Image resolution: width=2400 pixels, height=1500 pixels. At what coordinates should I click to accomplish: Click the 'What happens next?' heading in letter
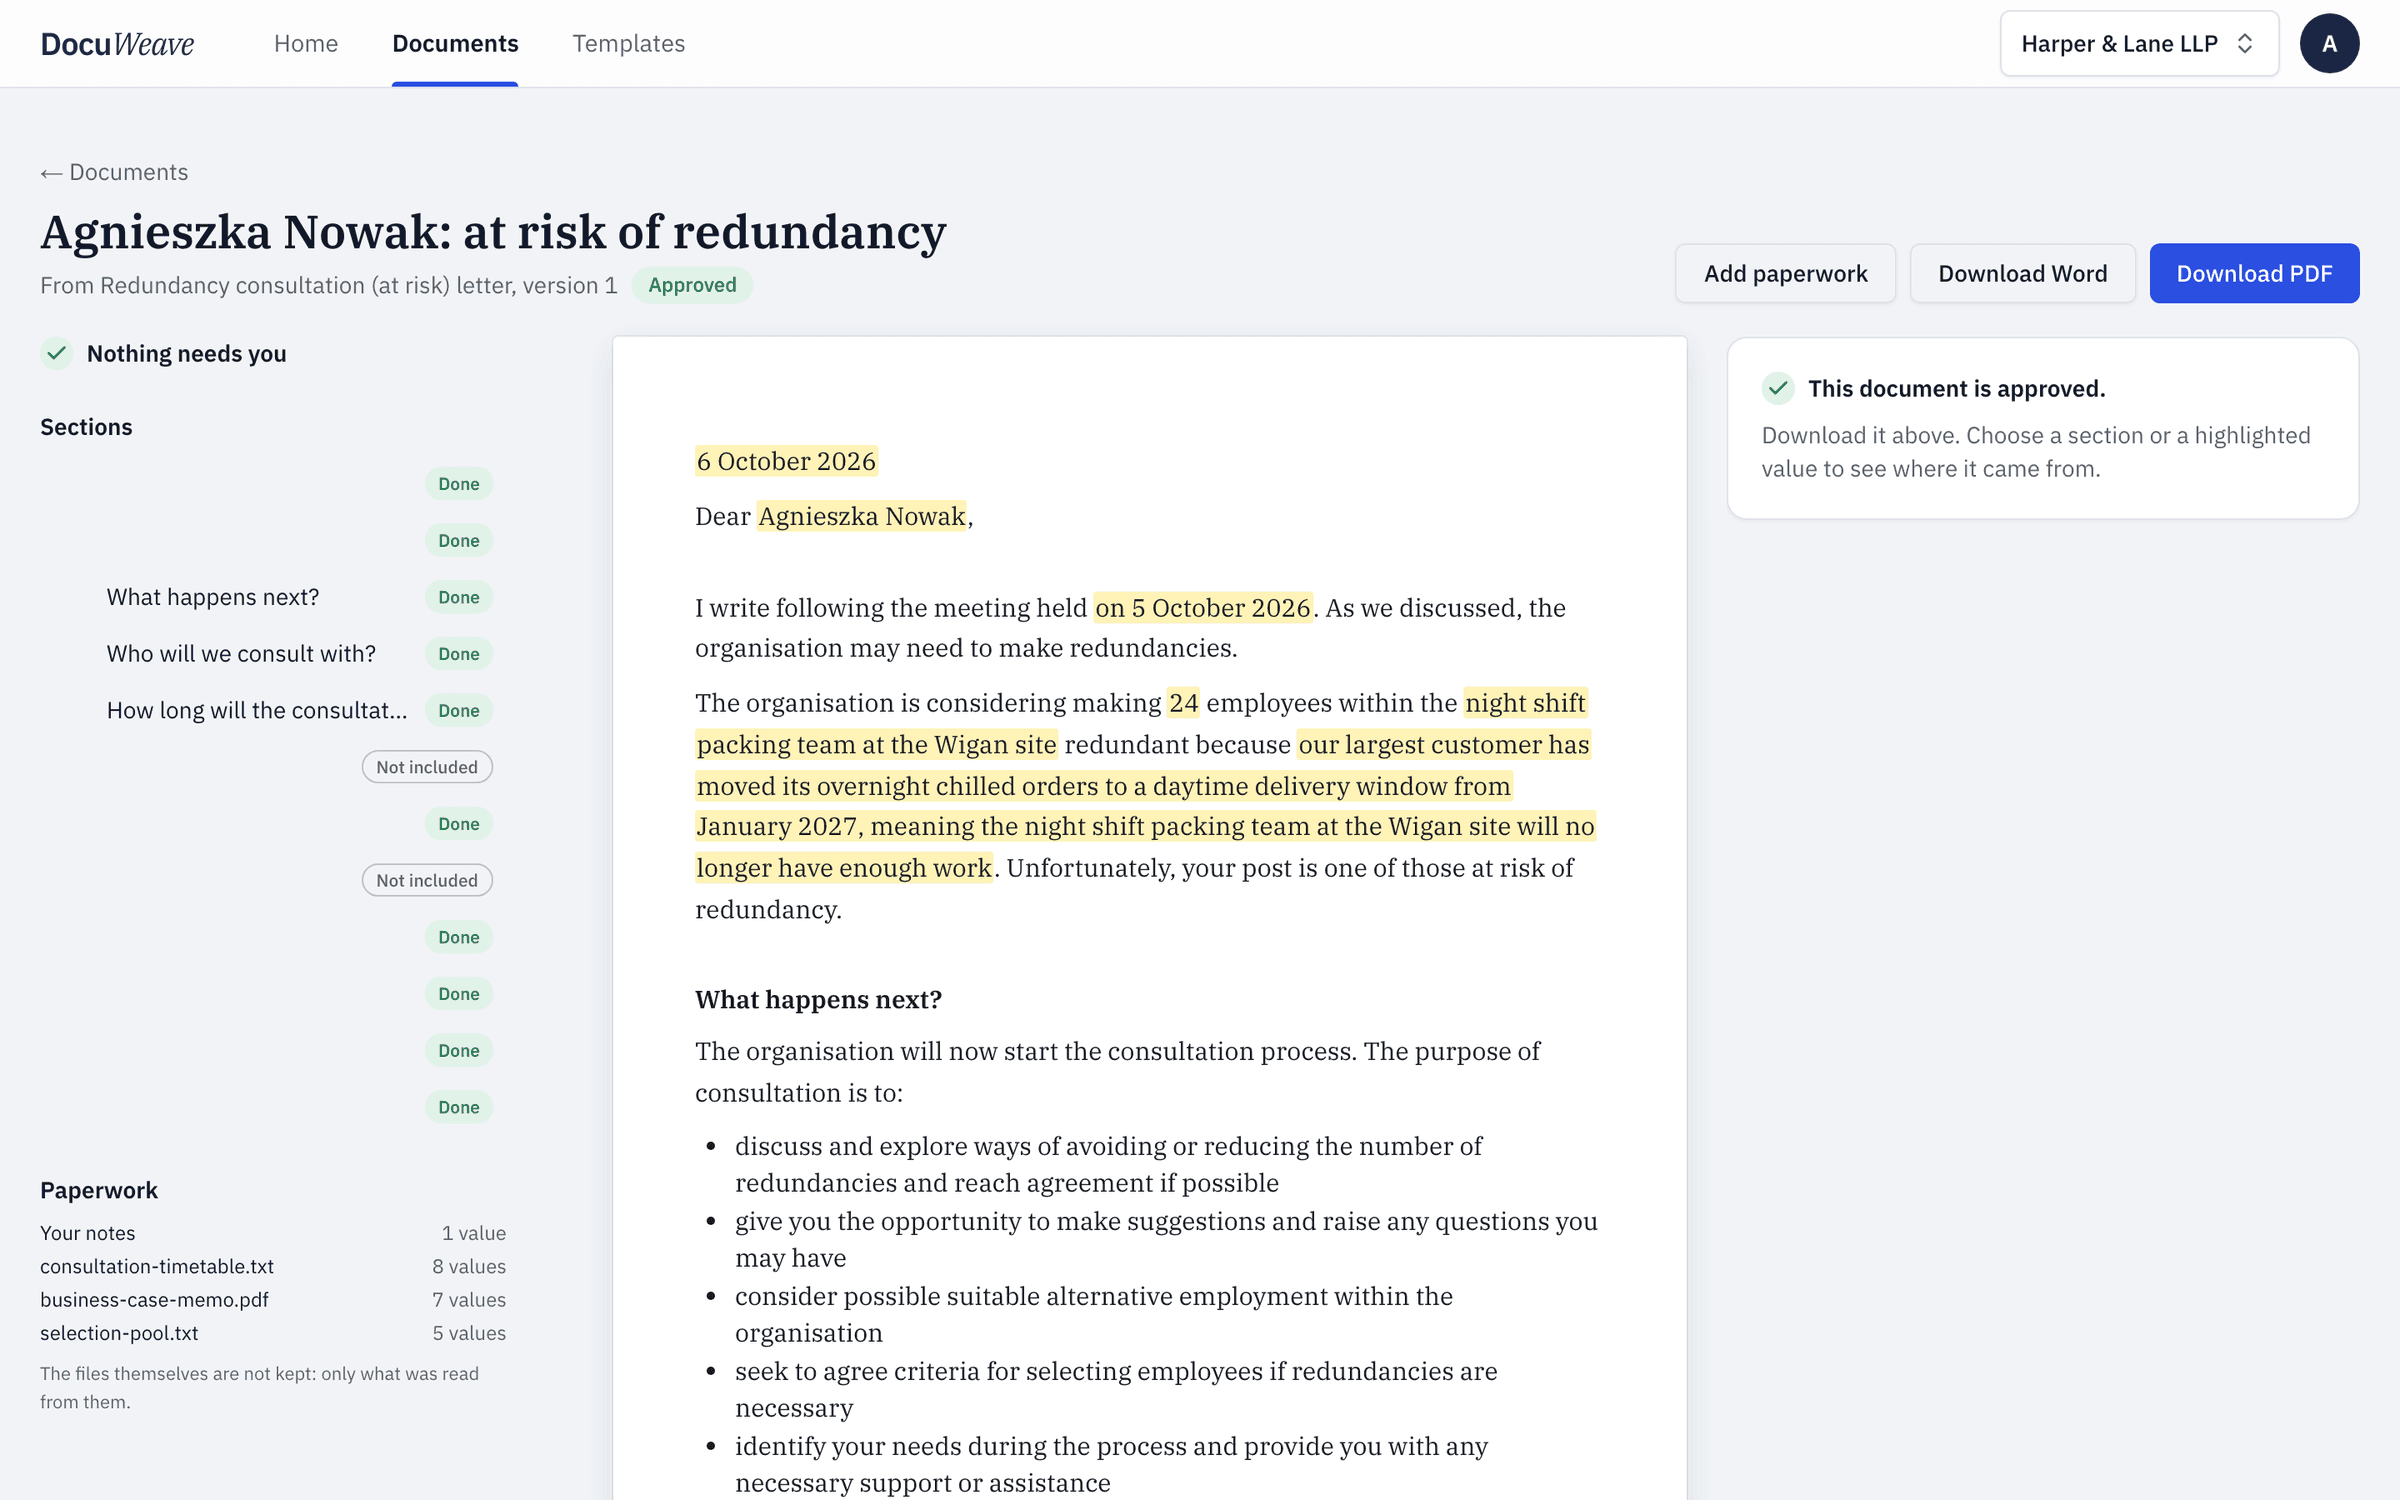[818, 1000]
